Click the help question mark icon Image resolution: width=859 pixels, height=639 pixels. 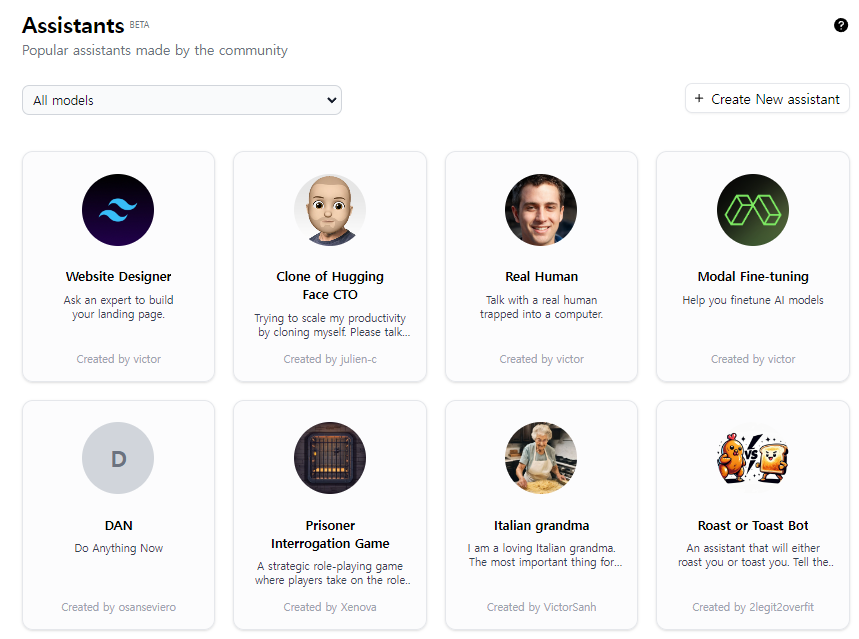(841, 25)
